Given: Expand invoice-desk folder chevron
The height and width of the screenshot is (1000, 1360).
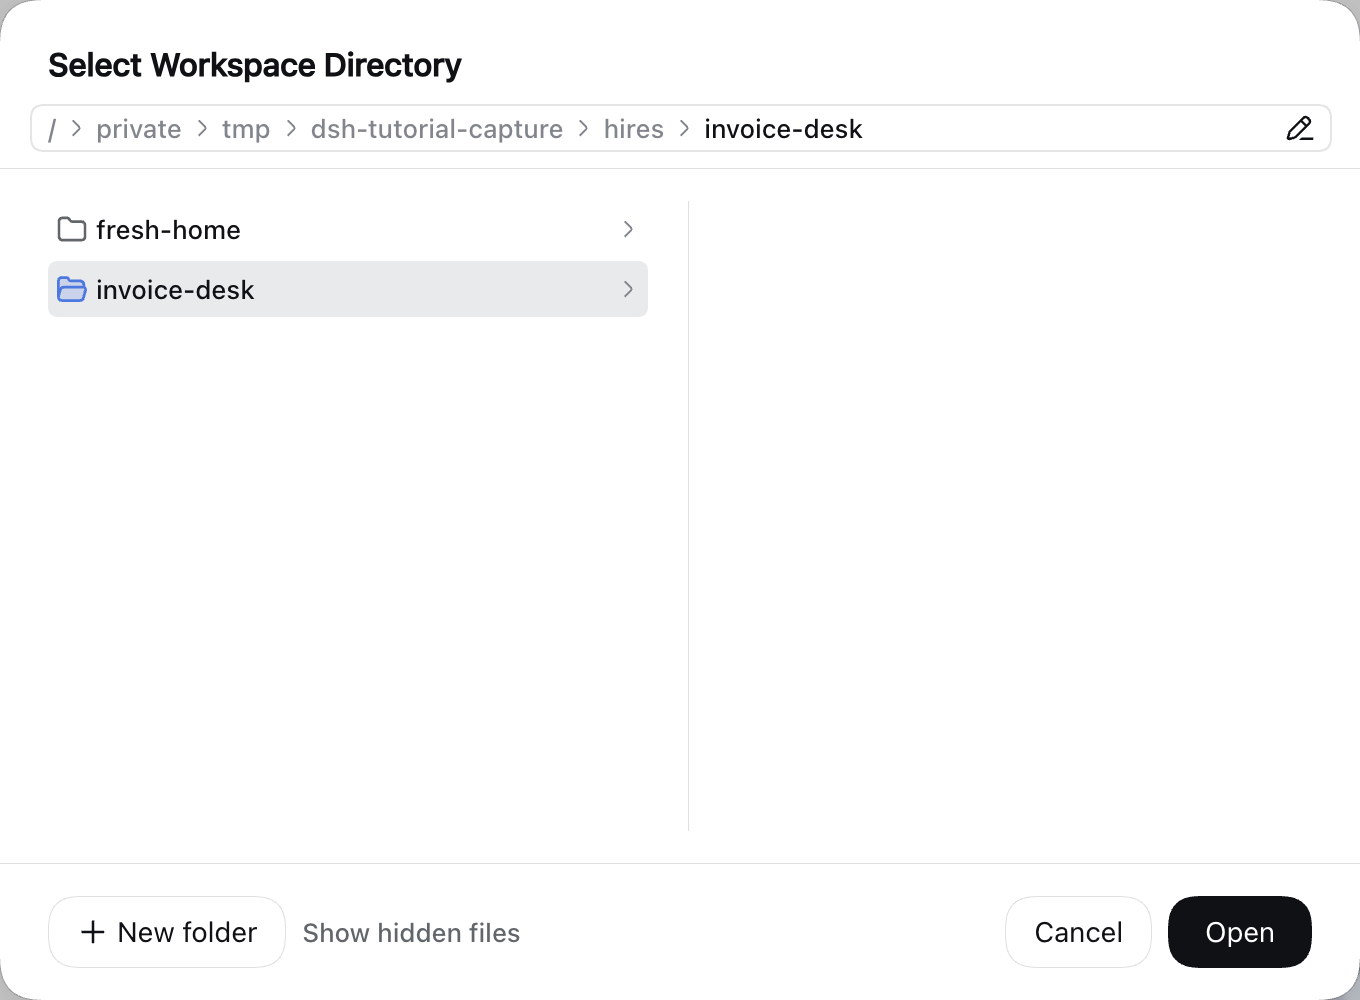Looking at the screenshot, I should coord(628,289).
